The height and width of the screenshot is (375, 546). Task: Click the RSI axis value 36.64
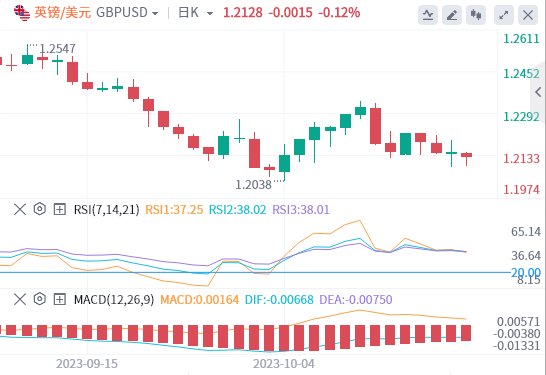(x=526, y=256)
